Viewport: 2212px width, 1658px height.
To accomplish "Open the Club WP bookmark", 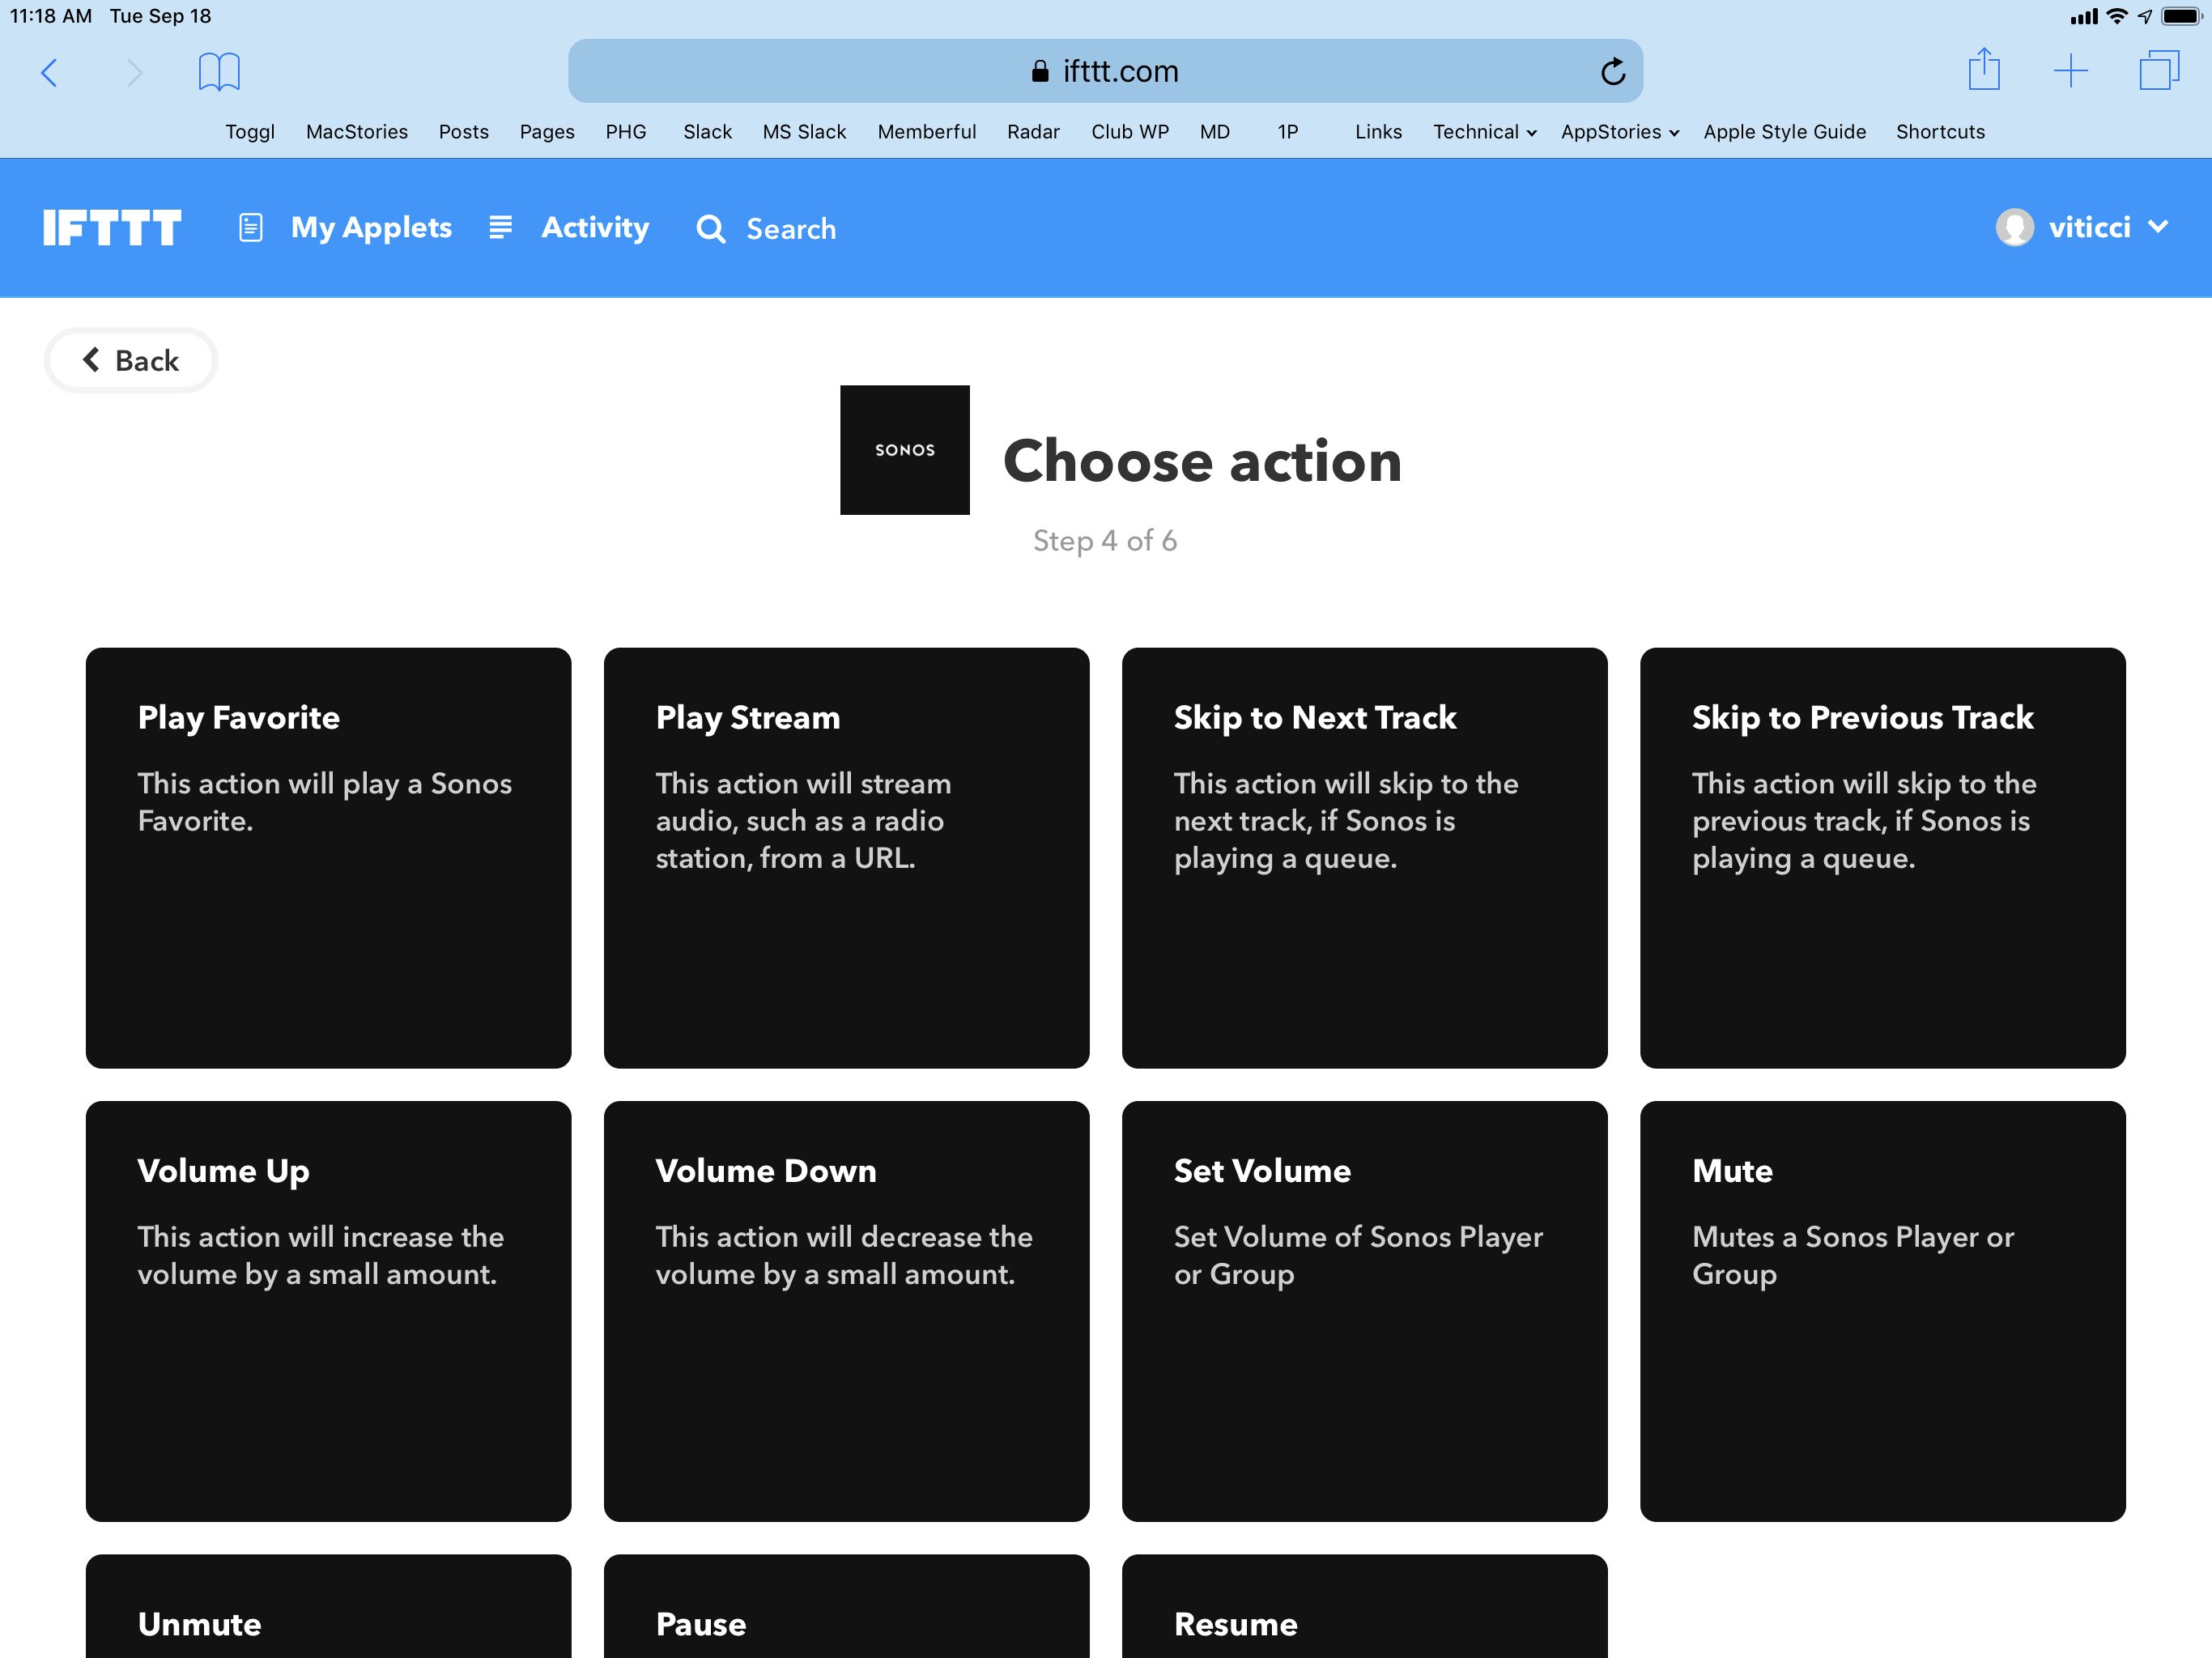I will click(1130, 132).
